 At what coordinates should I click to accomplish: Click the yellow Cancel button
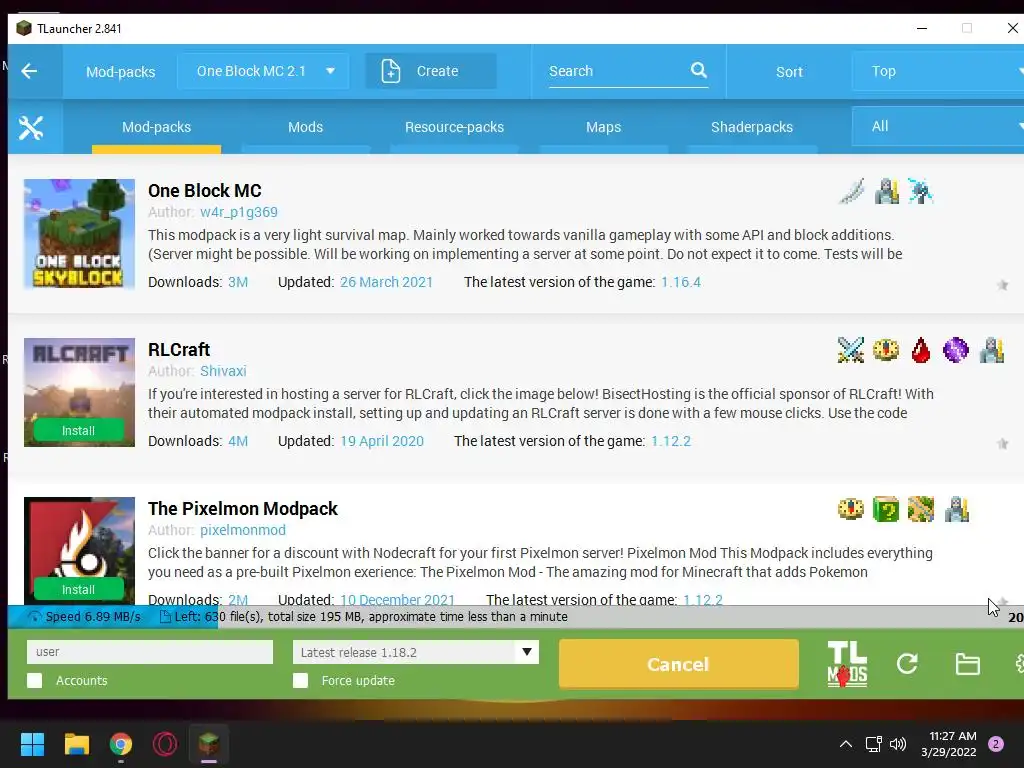click(679, 664)
